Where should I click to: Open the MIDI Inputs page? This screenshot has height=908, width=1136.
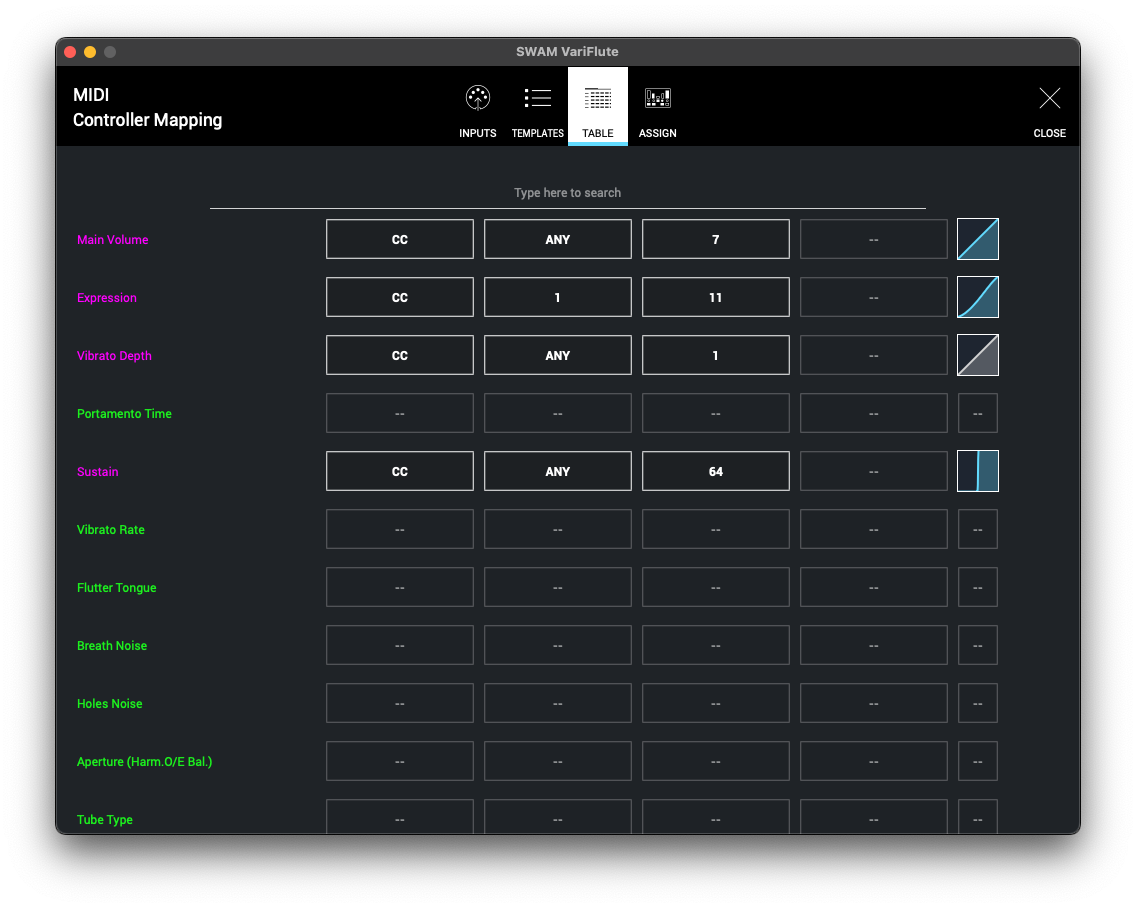pos(478,109)
